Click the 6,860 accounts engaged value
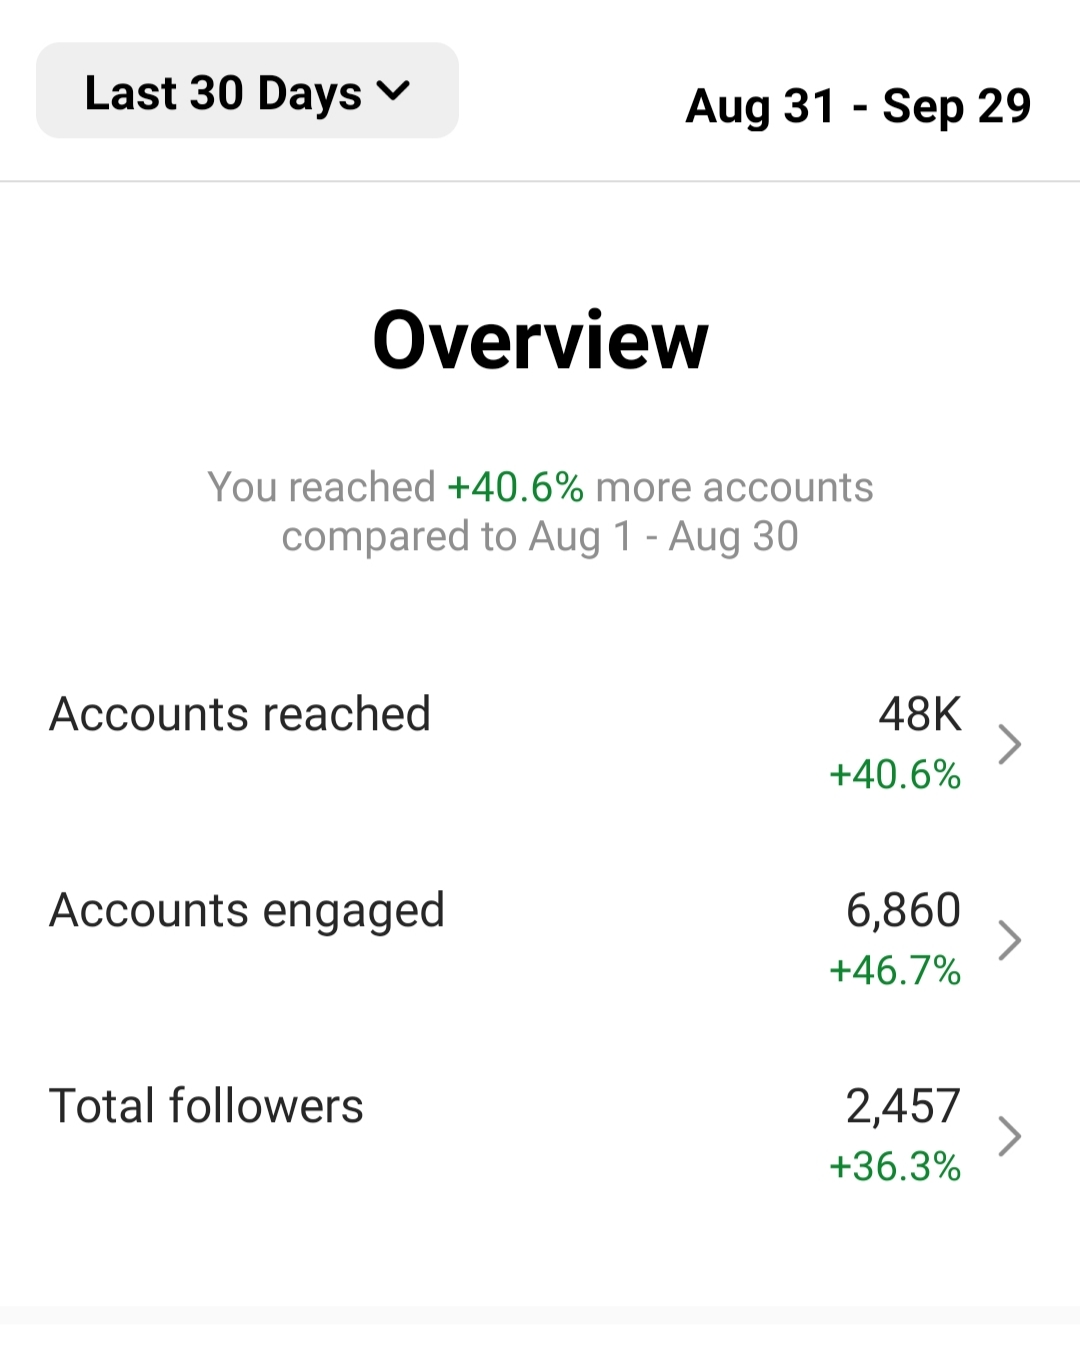1080x1364 pixels. click(x=903, y=911)
